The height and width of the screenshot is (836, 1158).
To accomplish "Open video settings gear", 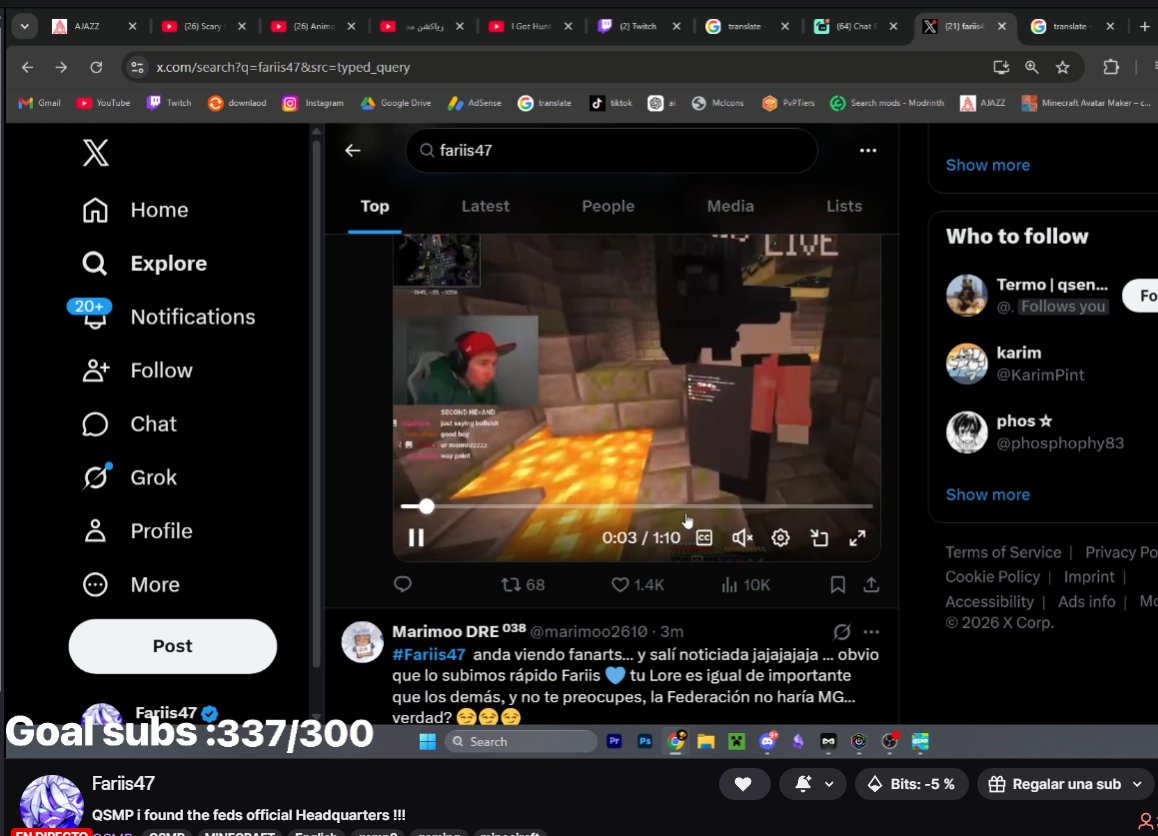I will (x=781, y=538).
